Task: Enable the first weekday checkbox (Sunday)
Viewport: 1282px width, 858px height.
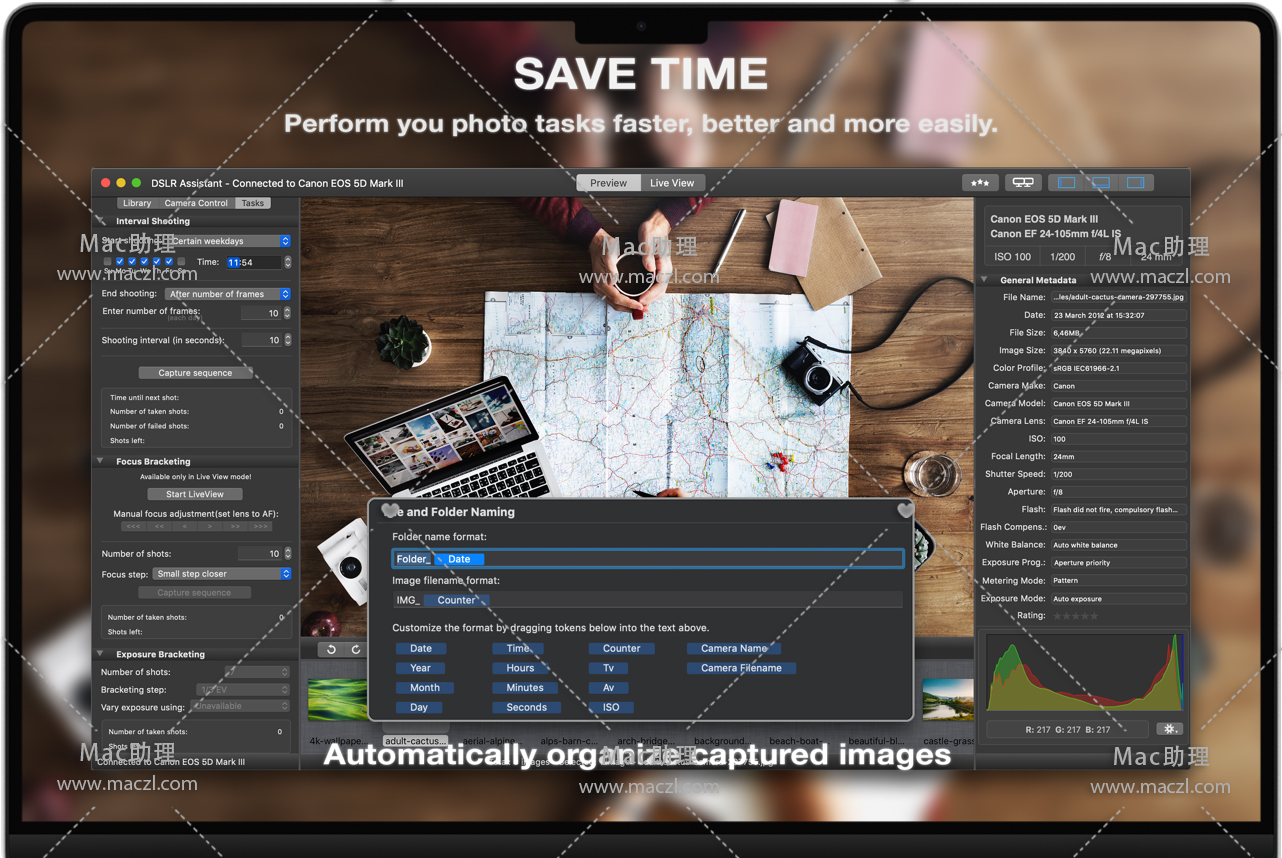Action: (108, 262)
